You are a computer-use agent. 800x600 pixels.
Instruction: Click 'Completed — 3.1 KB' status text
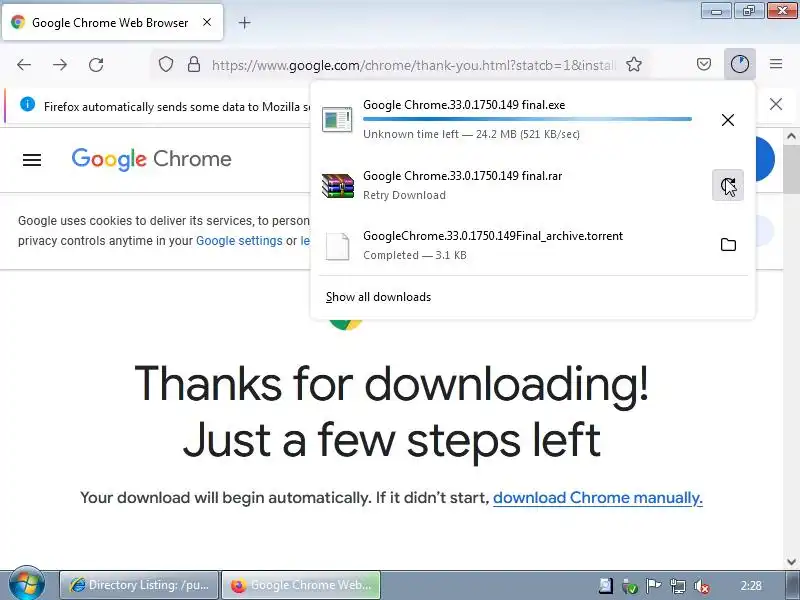pyautogui.click(x=415, y=255)
